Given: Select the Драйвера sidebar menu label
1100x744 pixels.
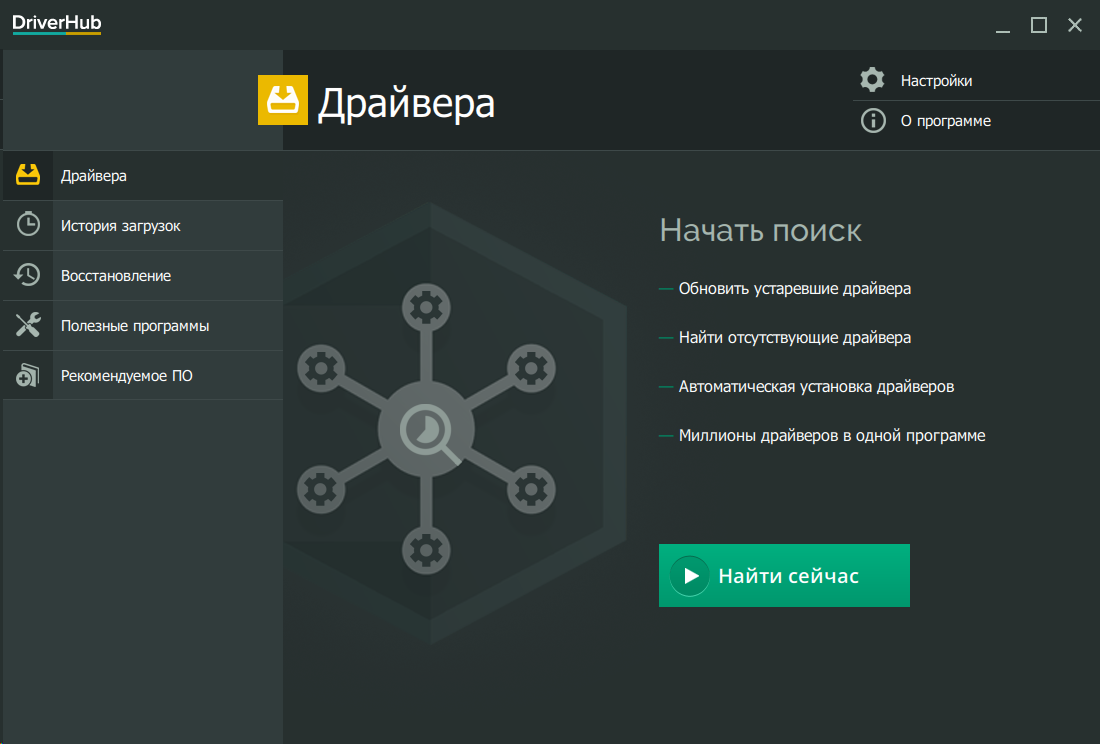Looking at the screenshot, I should 94,176.
